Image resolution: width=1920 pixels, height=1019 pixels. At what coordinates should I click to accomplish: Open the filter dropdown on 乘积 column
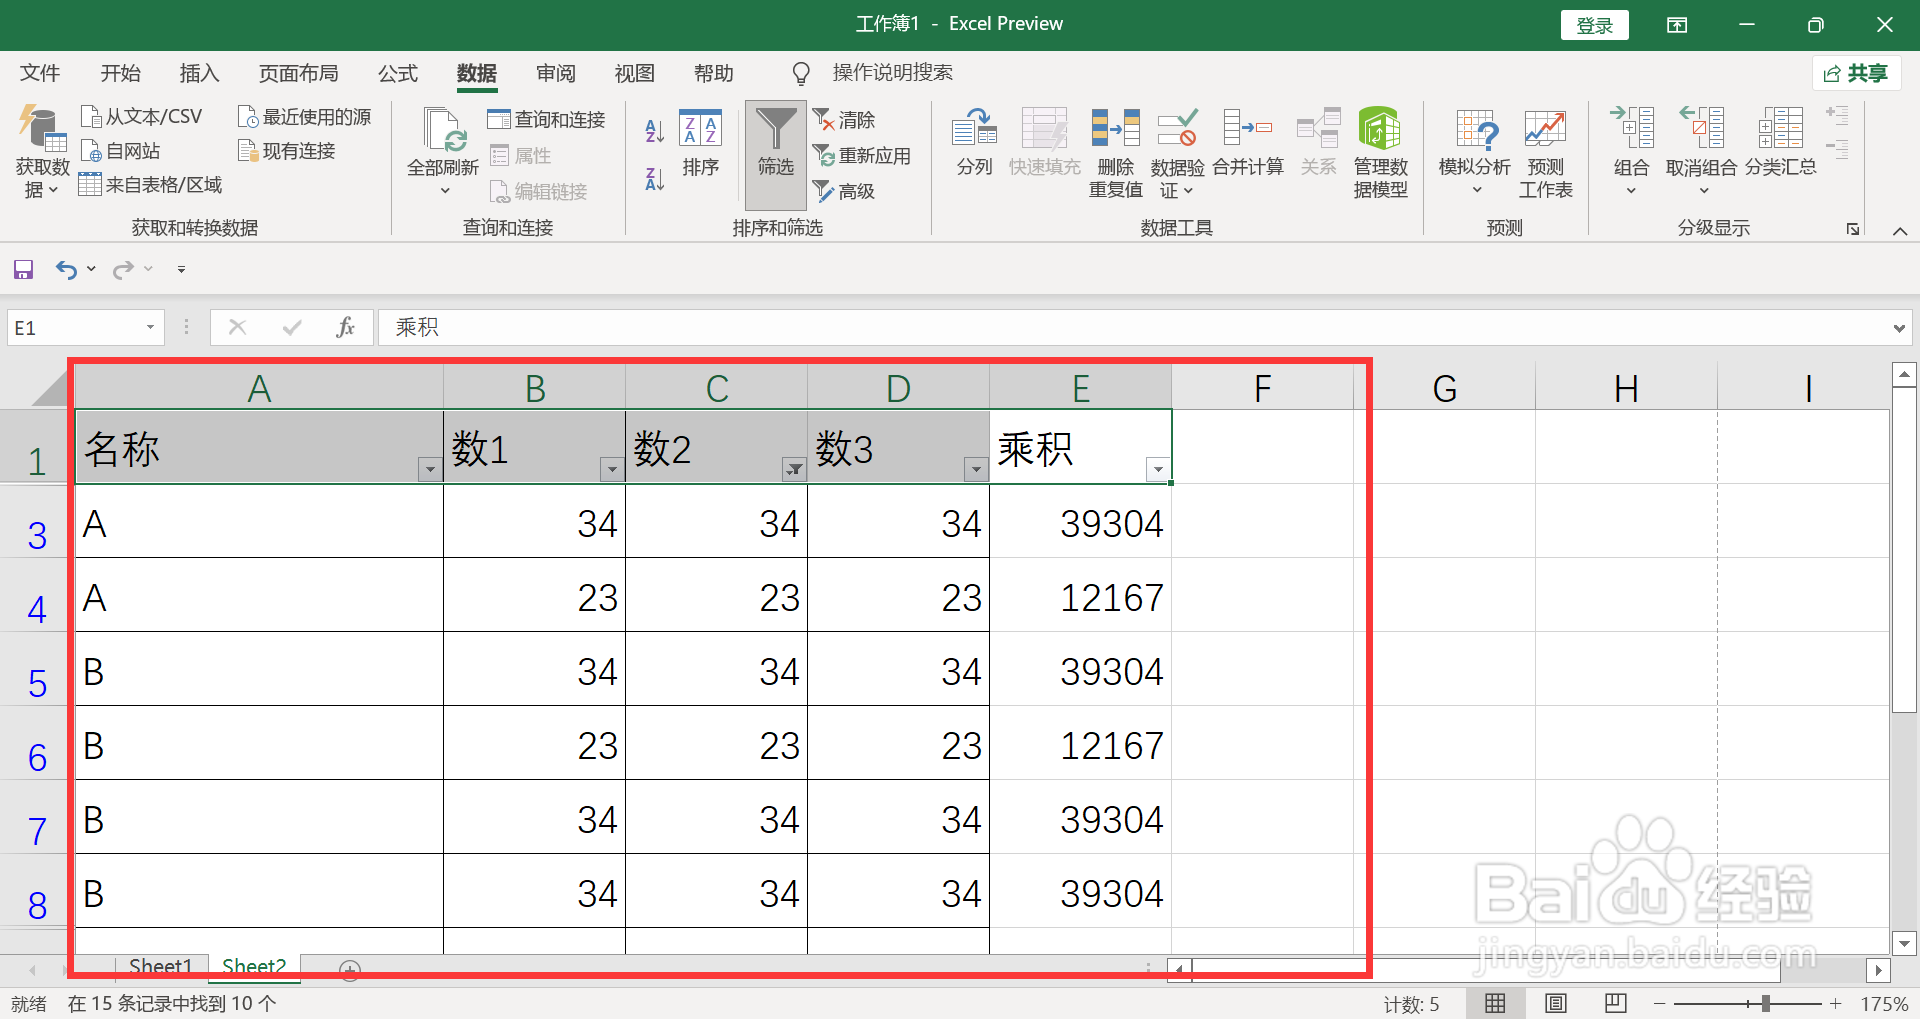coord(1157,468)
